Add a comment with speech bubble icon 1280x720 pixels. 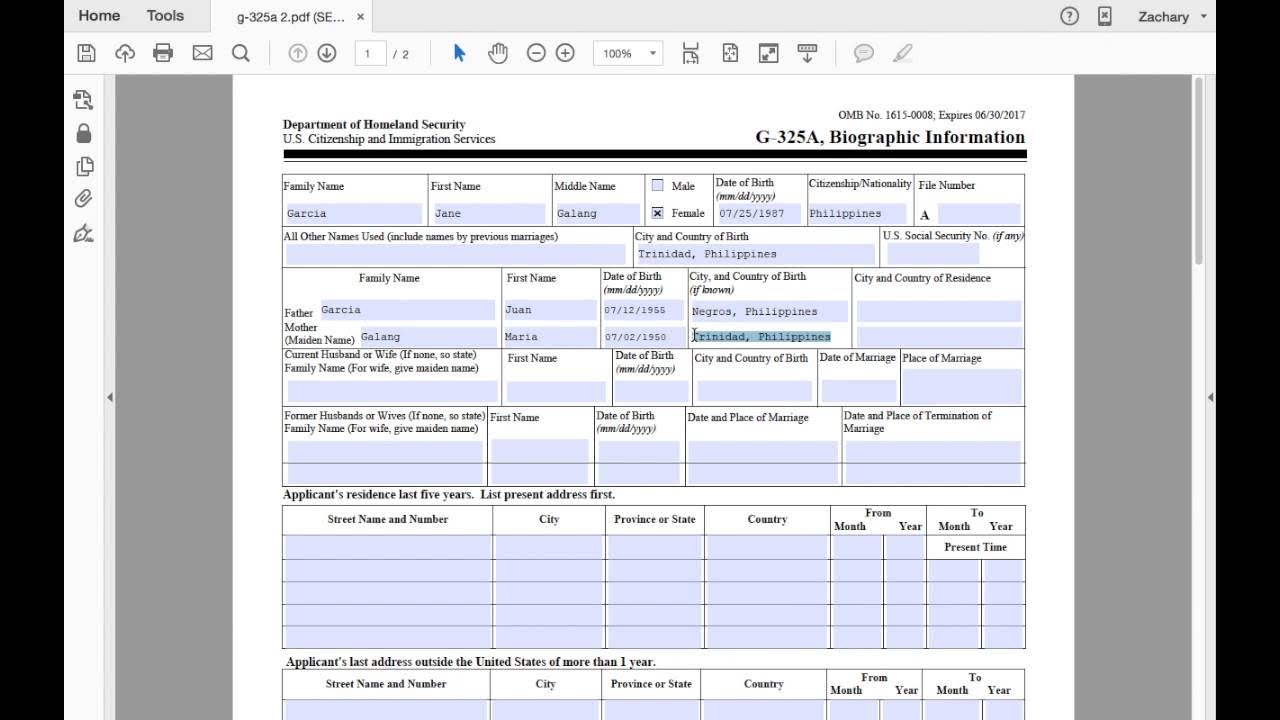coord(864,53)
